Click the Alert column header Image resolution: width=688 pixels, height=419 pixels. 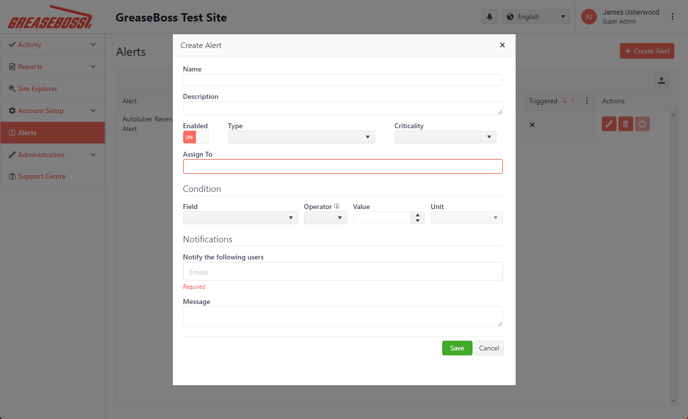[x=129, y=101]
